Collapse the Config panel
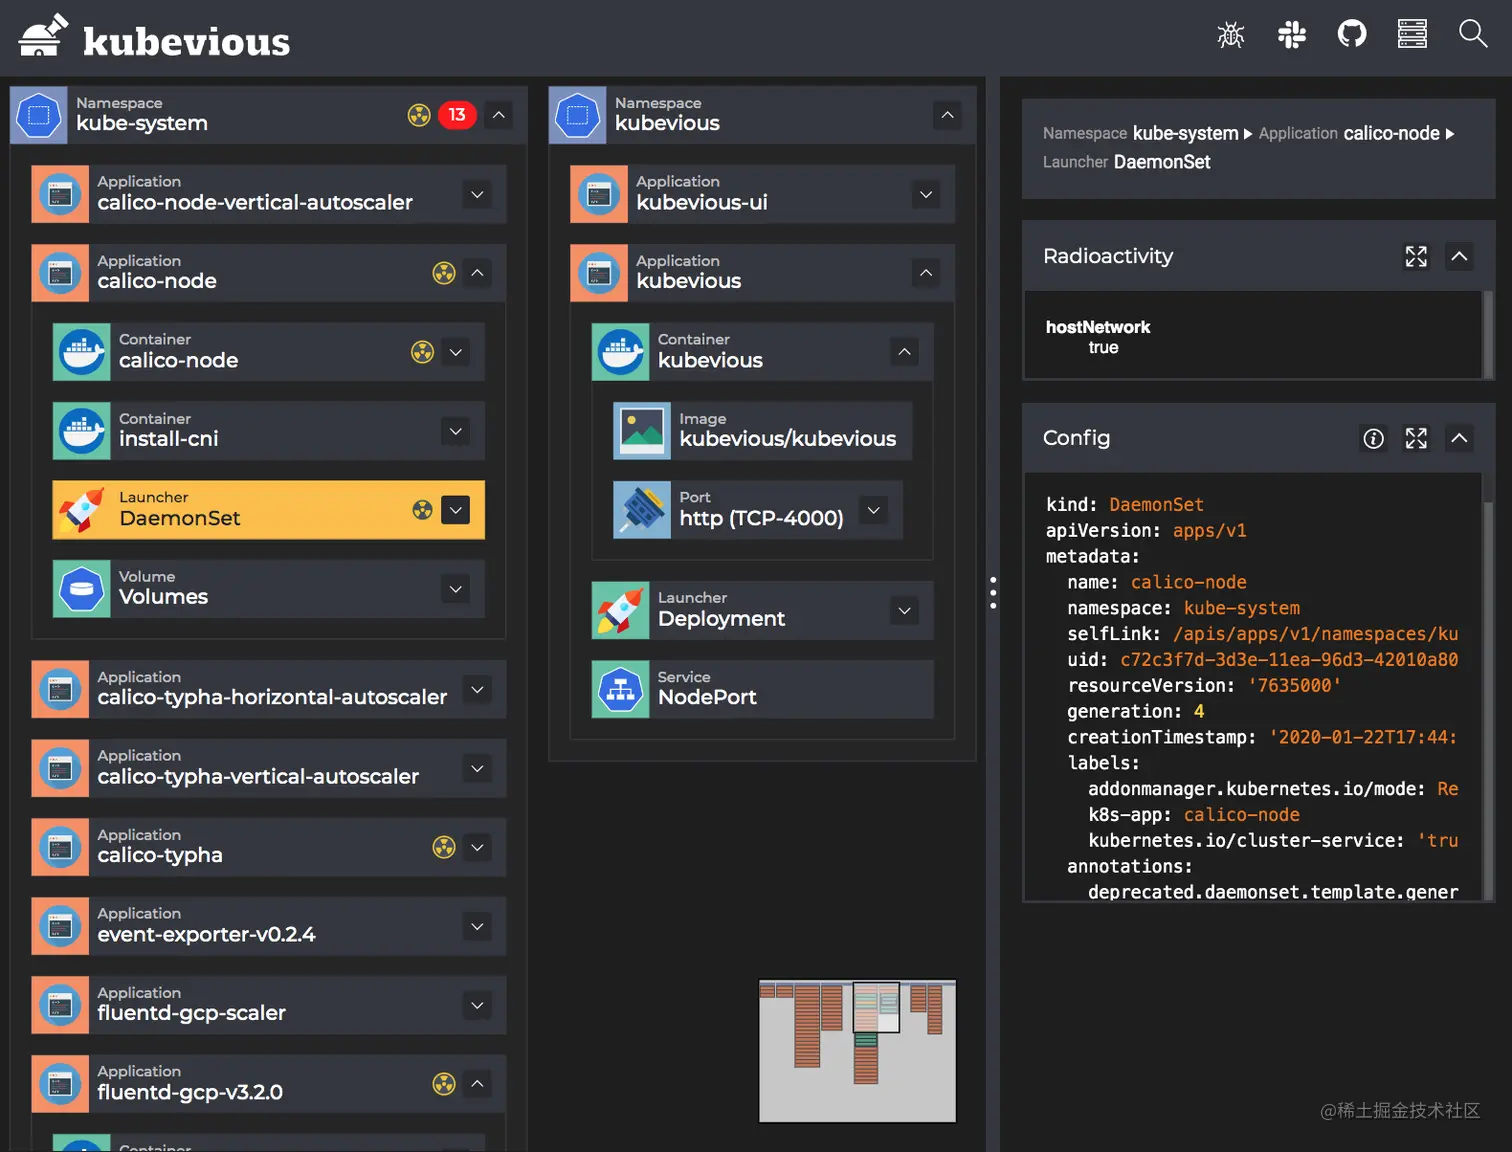1512x1152 pixels. coord(1459,438)
